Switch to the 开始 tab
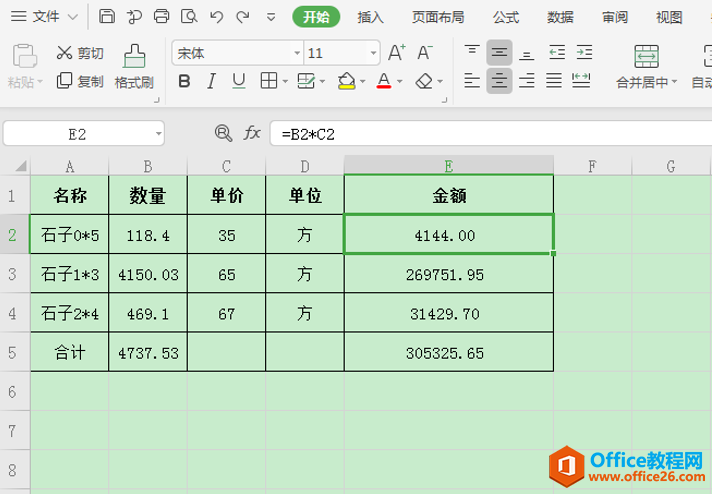712x494 pixels. tap(316, 17)
